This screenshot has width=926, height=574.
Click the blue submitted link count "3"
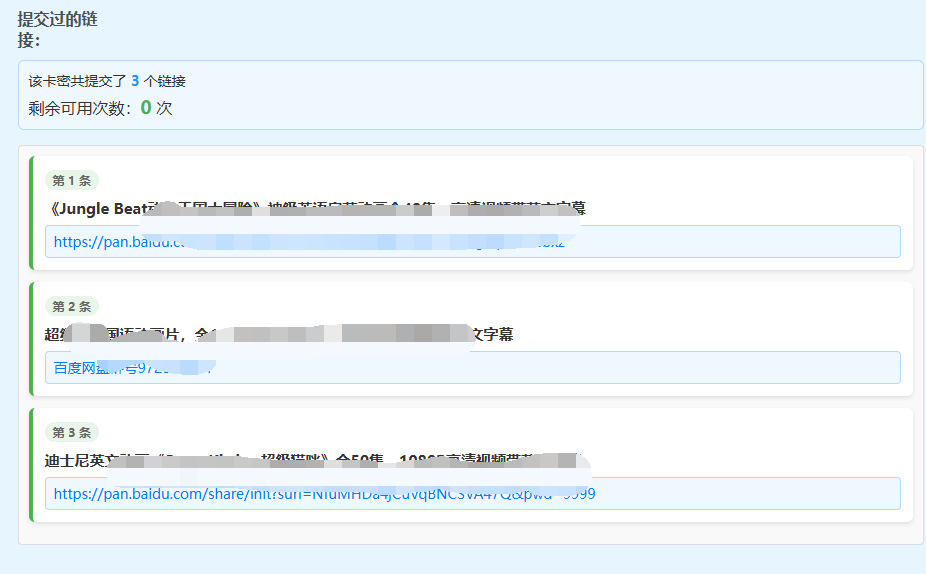[135, 81]
